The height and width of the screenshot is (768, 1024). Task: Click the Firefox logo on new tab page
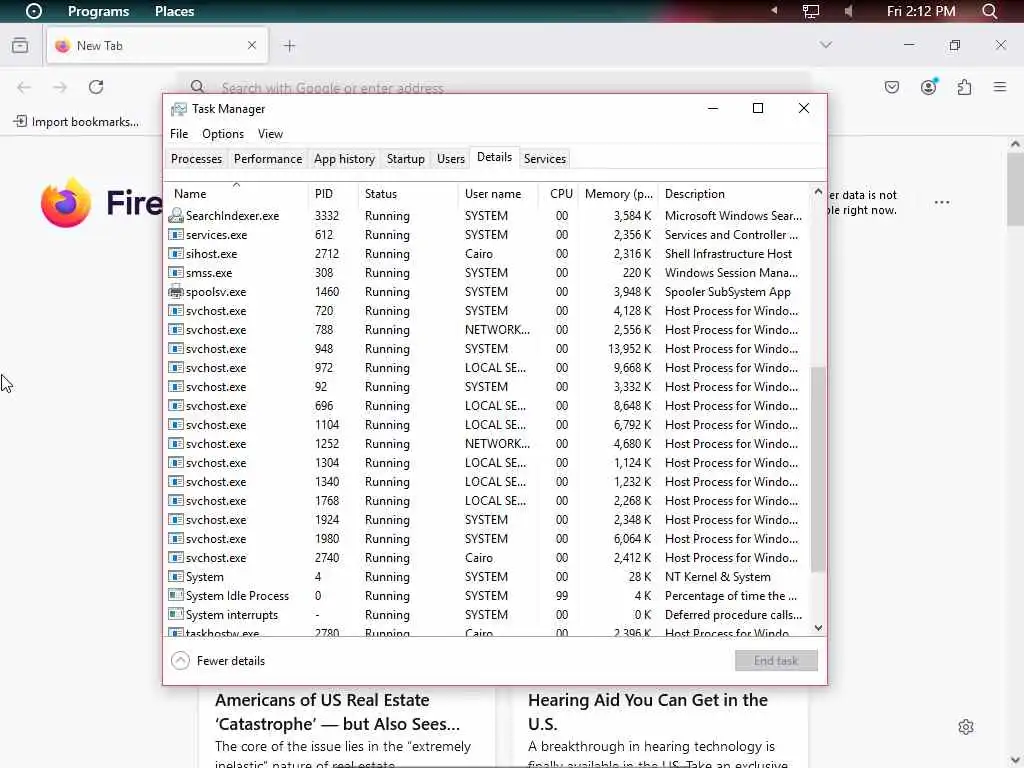pyautogui.click(x=66, y=202)
